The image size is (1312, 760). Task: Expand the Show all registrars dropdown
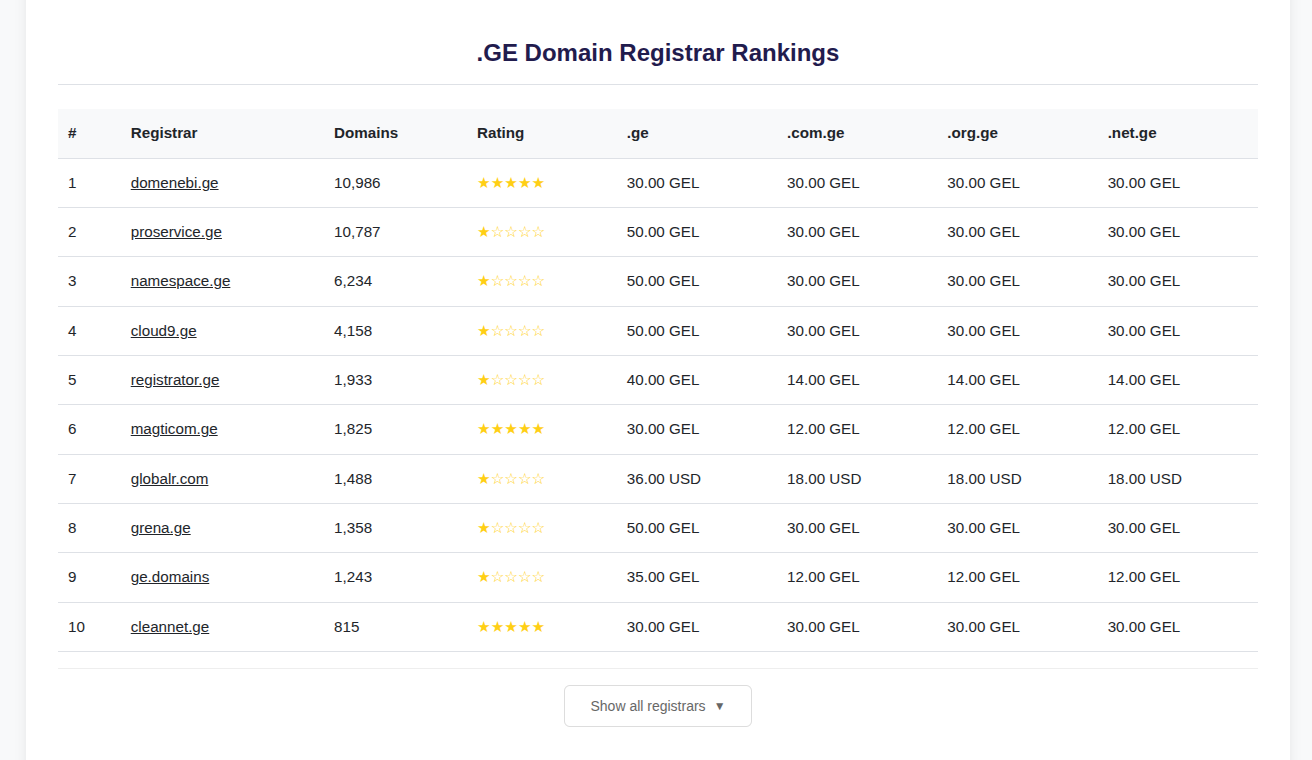click(657, 706)
